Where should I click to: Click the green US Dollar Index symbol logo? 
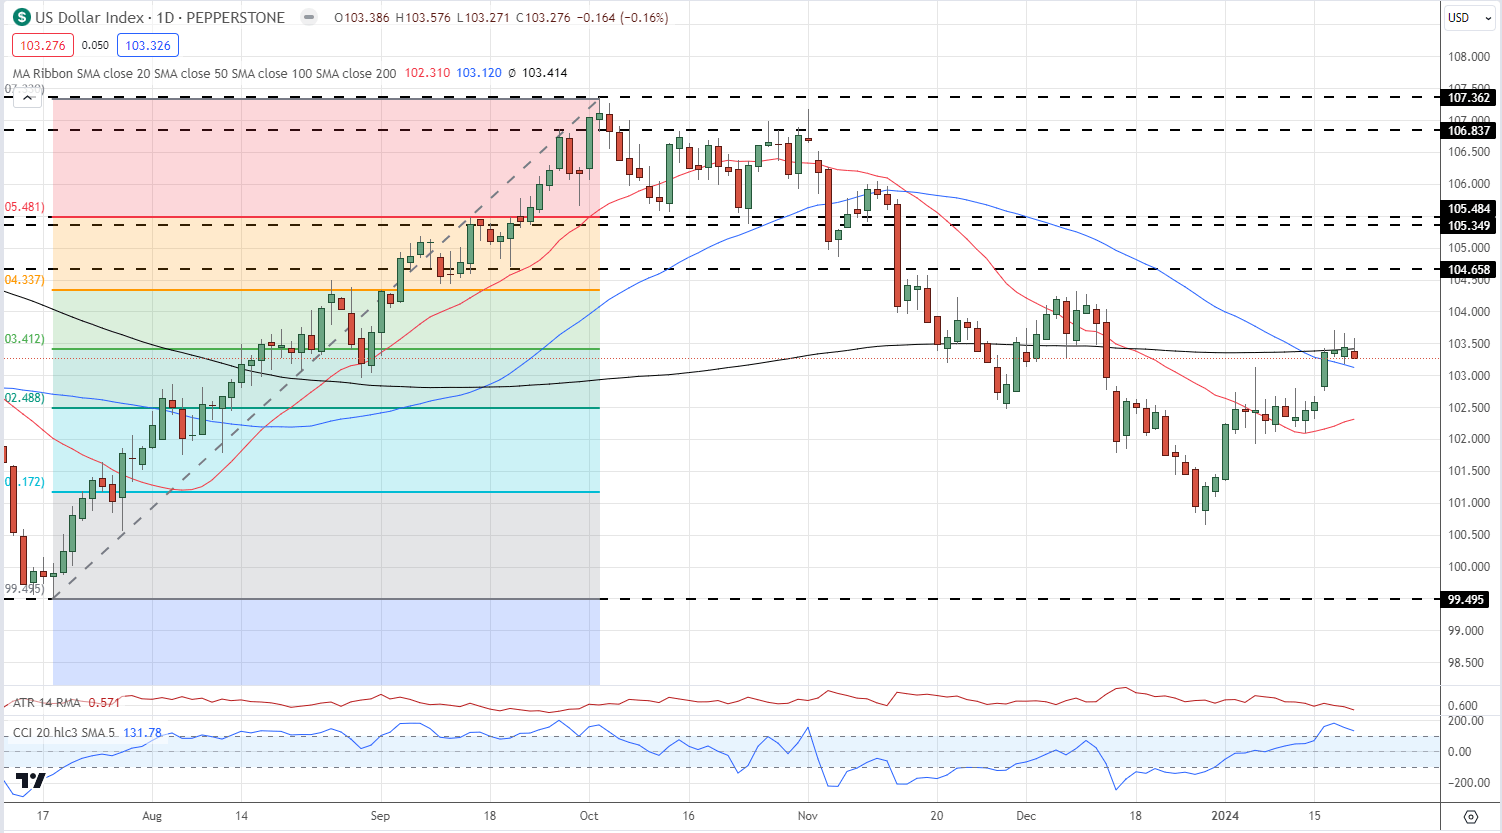(21, 17)
